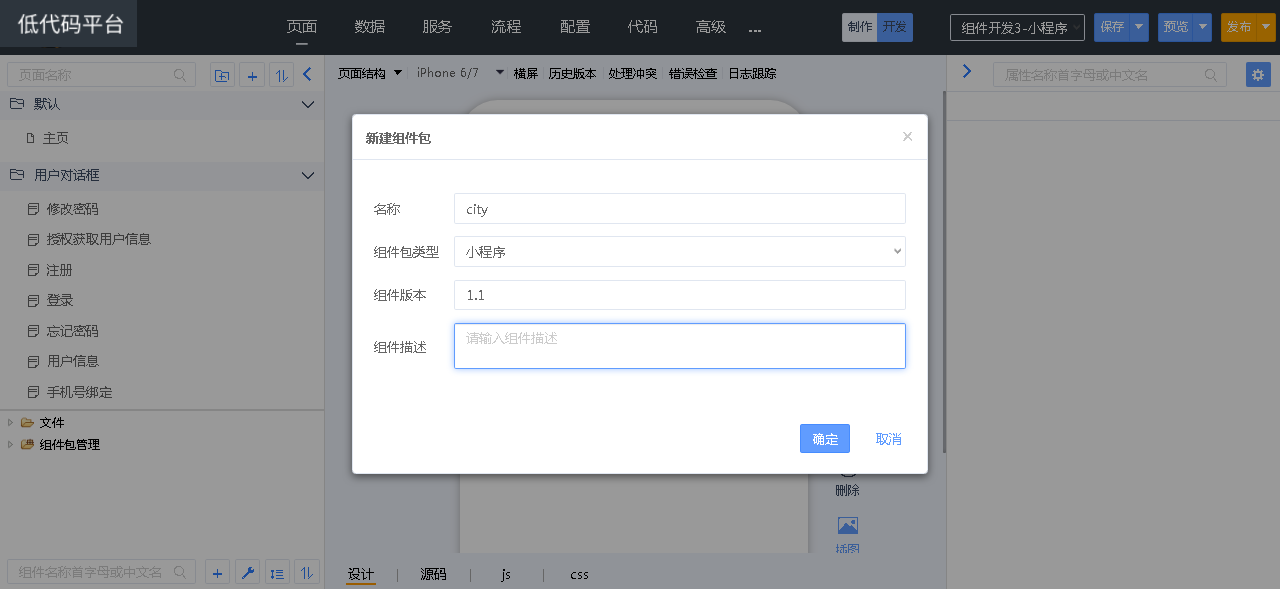Expand the 组件包管理 tree node
This screenshot has height=589, width=1280.
pos(11,445)
